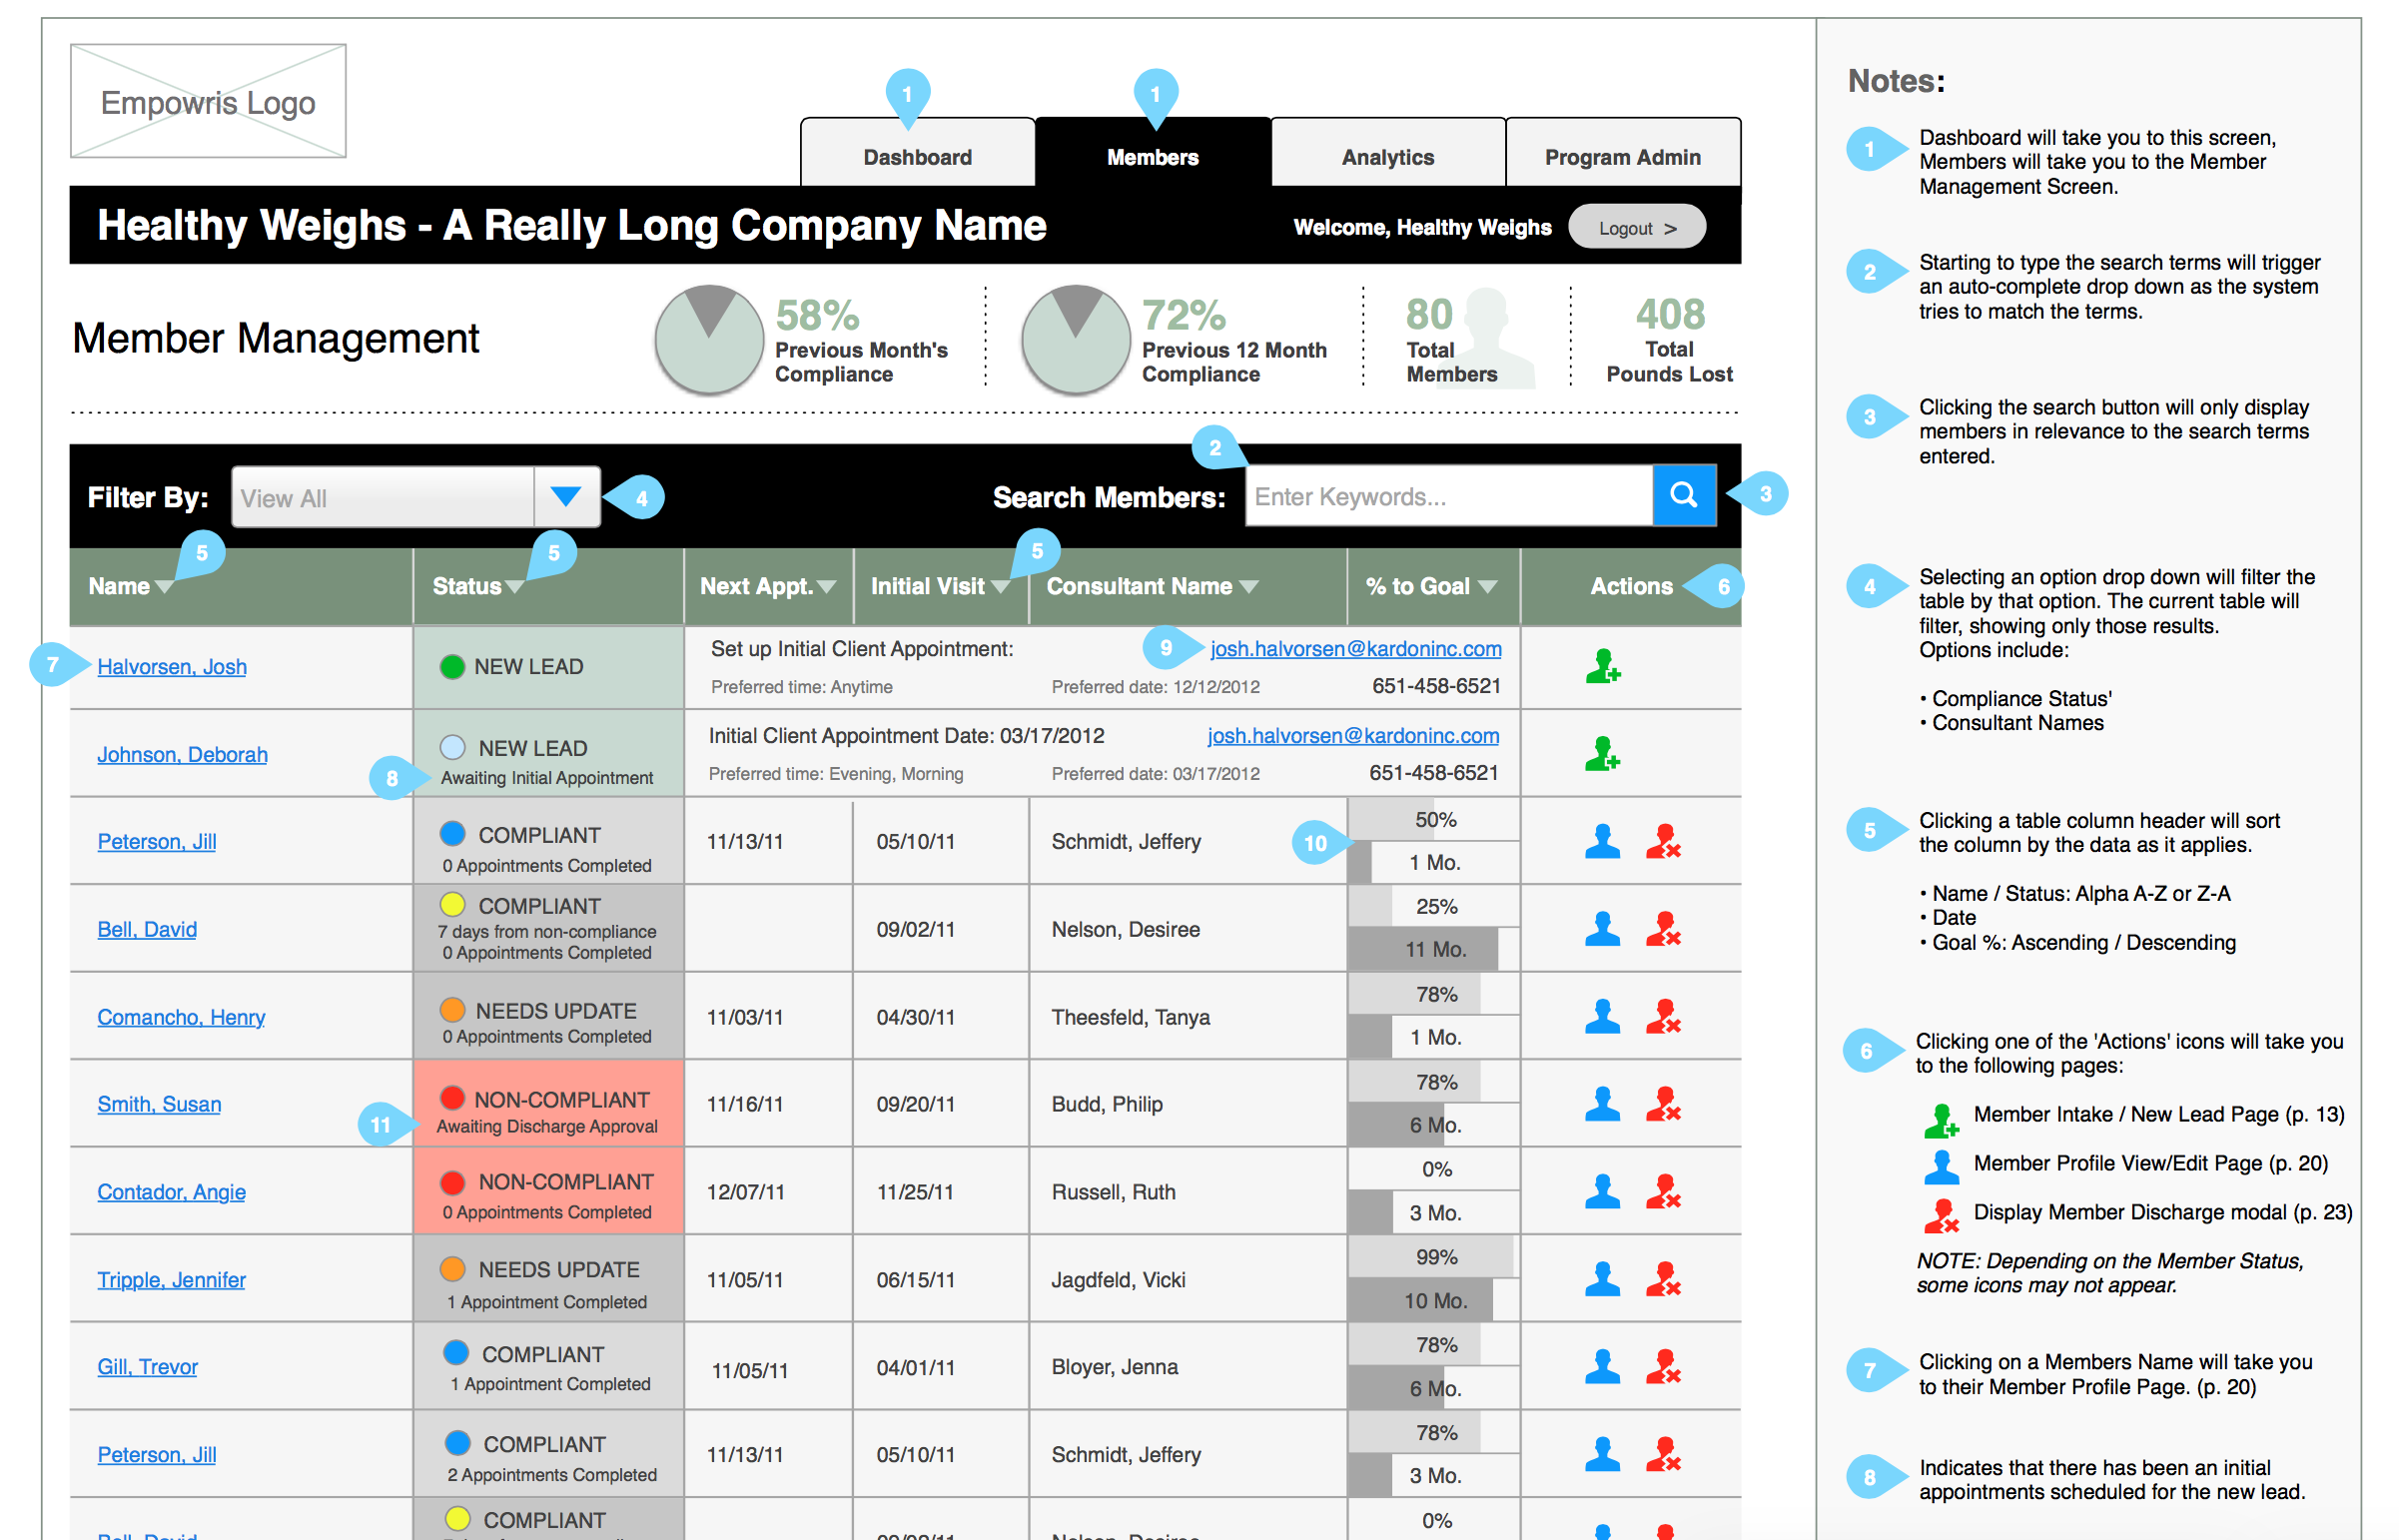
Task: Click email link in Halvorsen, Josh row
Action: 1355,648
